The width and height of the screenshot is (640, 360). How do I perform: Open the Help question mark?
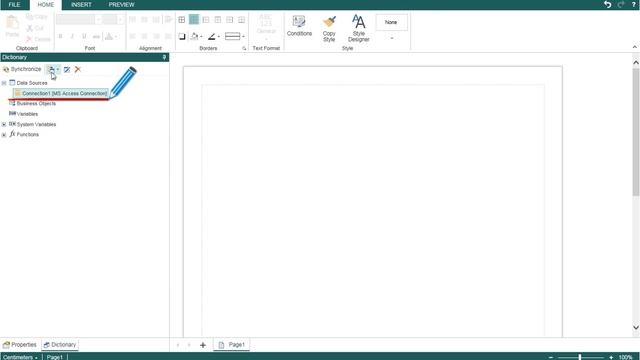[634, 4]
